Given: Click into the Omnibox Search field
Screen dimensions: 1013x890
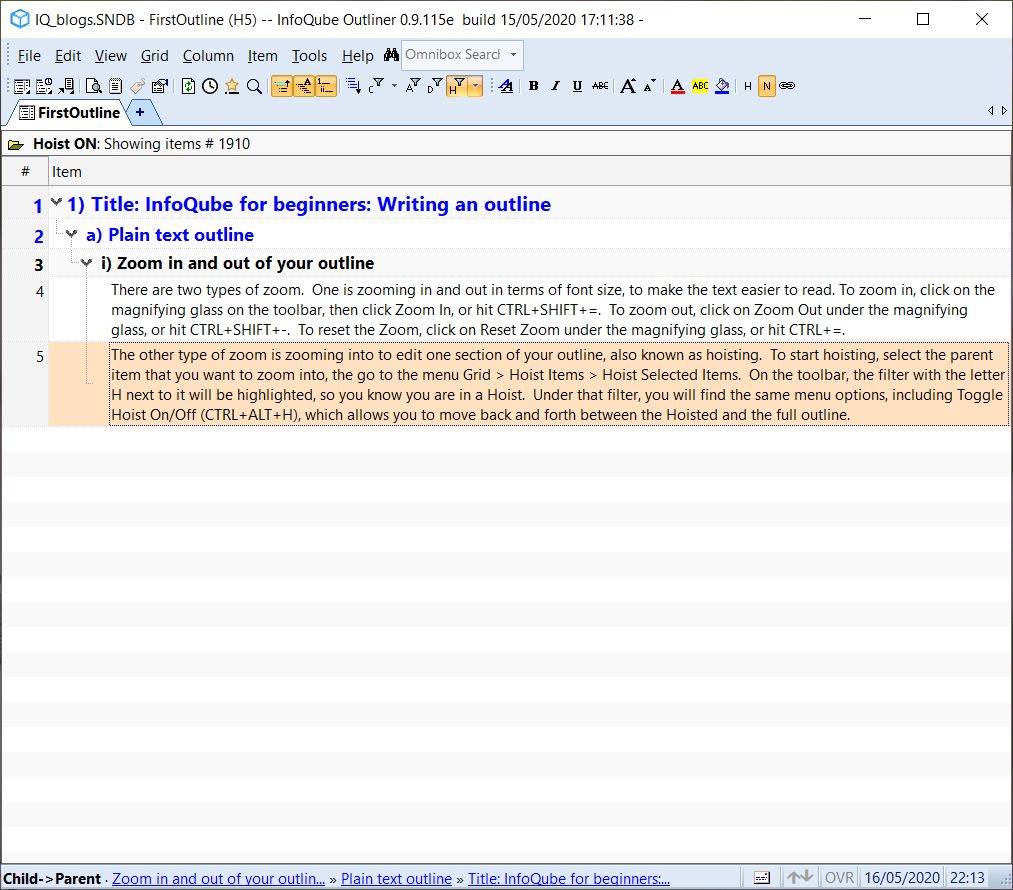Looking at the screenshot, I should pos(454,55).
